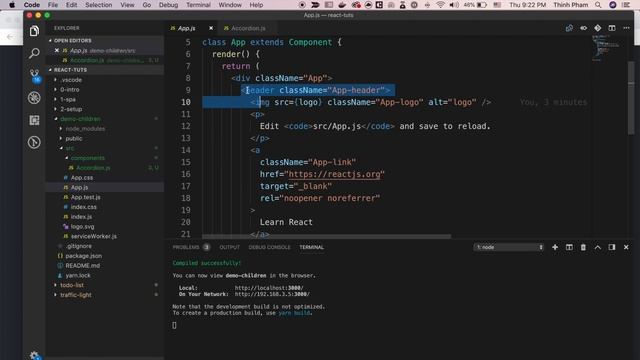Image resolution: width=640 pixels, height=360 pixels.
Task: Open README.md in the file tree
Action: pos(82,266)
